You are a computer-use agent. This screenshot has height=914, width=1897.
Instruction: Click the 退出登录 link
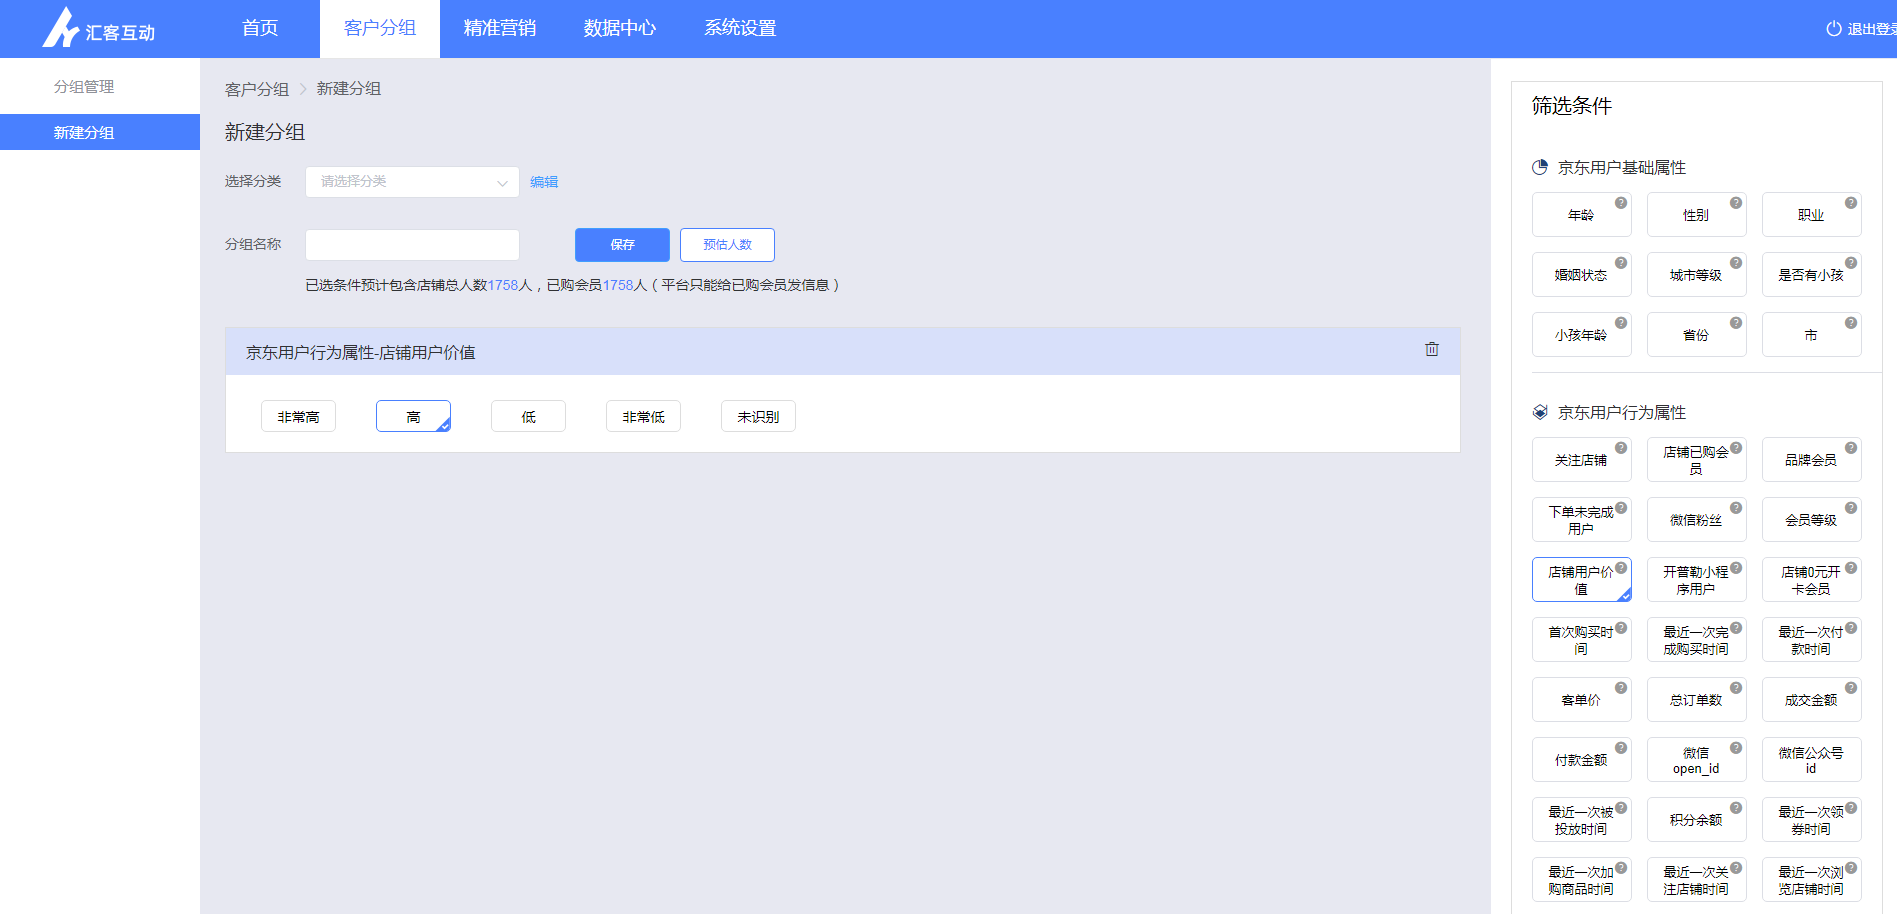[x=1871, y=29]
